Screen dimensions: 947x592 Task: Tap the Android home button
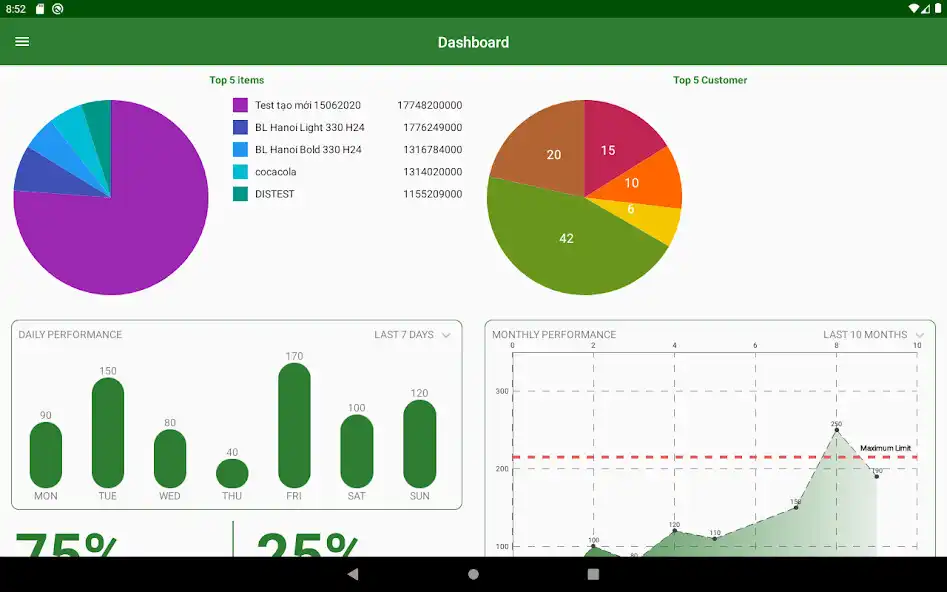click(474, 574)
